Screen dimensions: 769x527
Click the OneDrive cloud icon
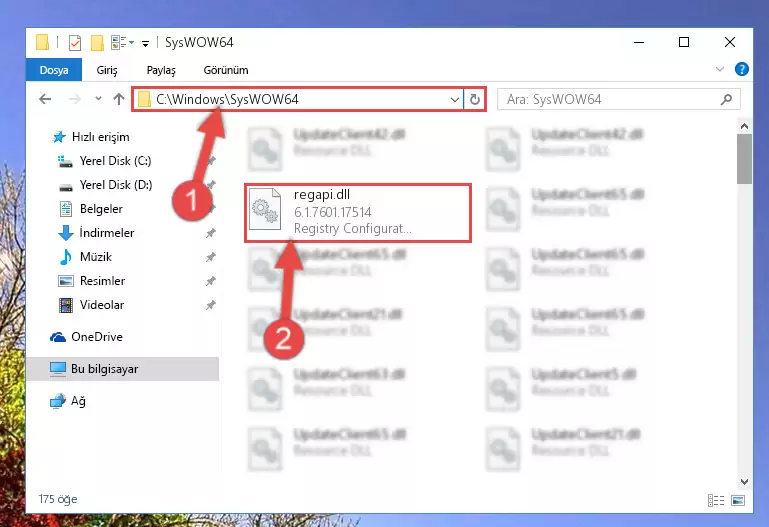click(58, 337)
